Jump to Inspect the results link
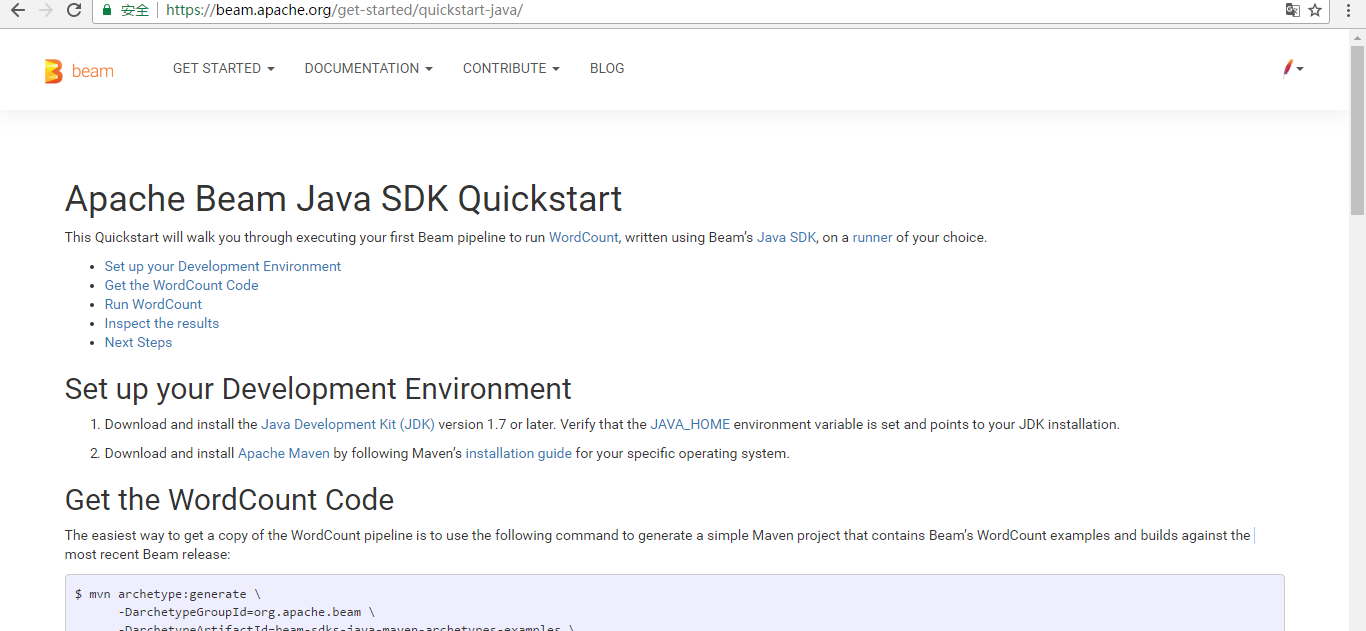This screenshot has width=1366, height=631. (162, 323)
